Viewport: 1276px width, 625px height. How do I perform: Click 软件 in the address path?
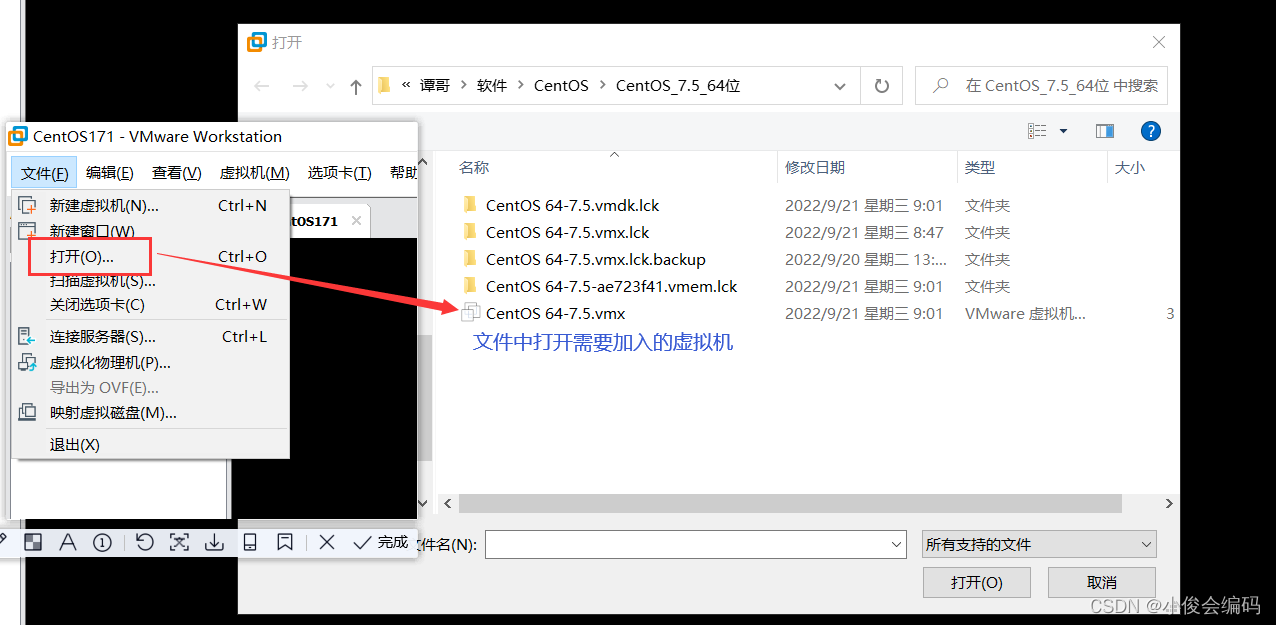(492, 86)
